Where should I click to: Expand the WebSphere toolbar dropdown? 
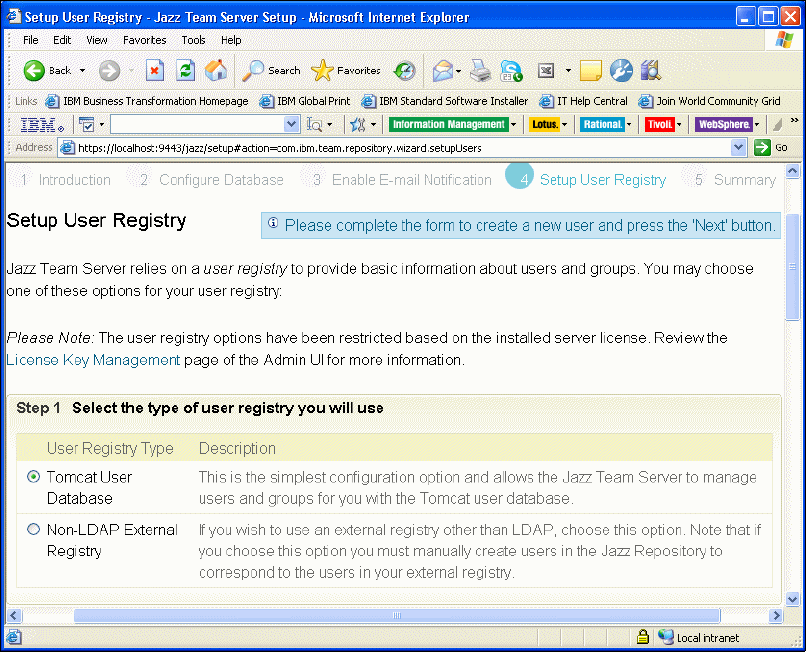757,124
